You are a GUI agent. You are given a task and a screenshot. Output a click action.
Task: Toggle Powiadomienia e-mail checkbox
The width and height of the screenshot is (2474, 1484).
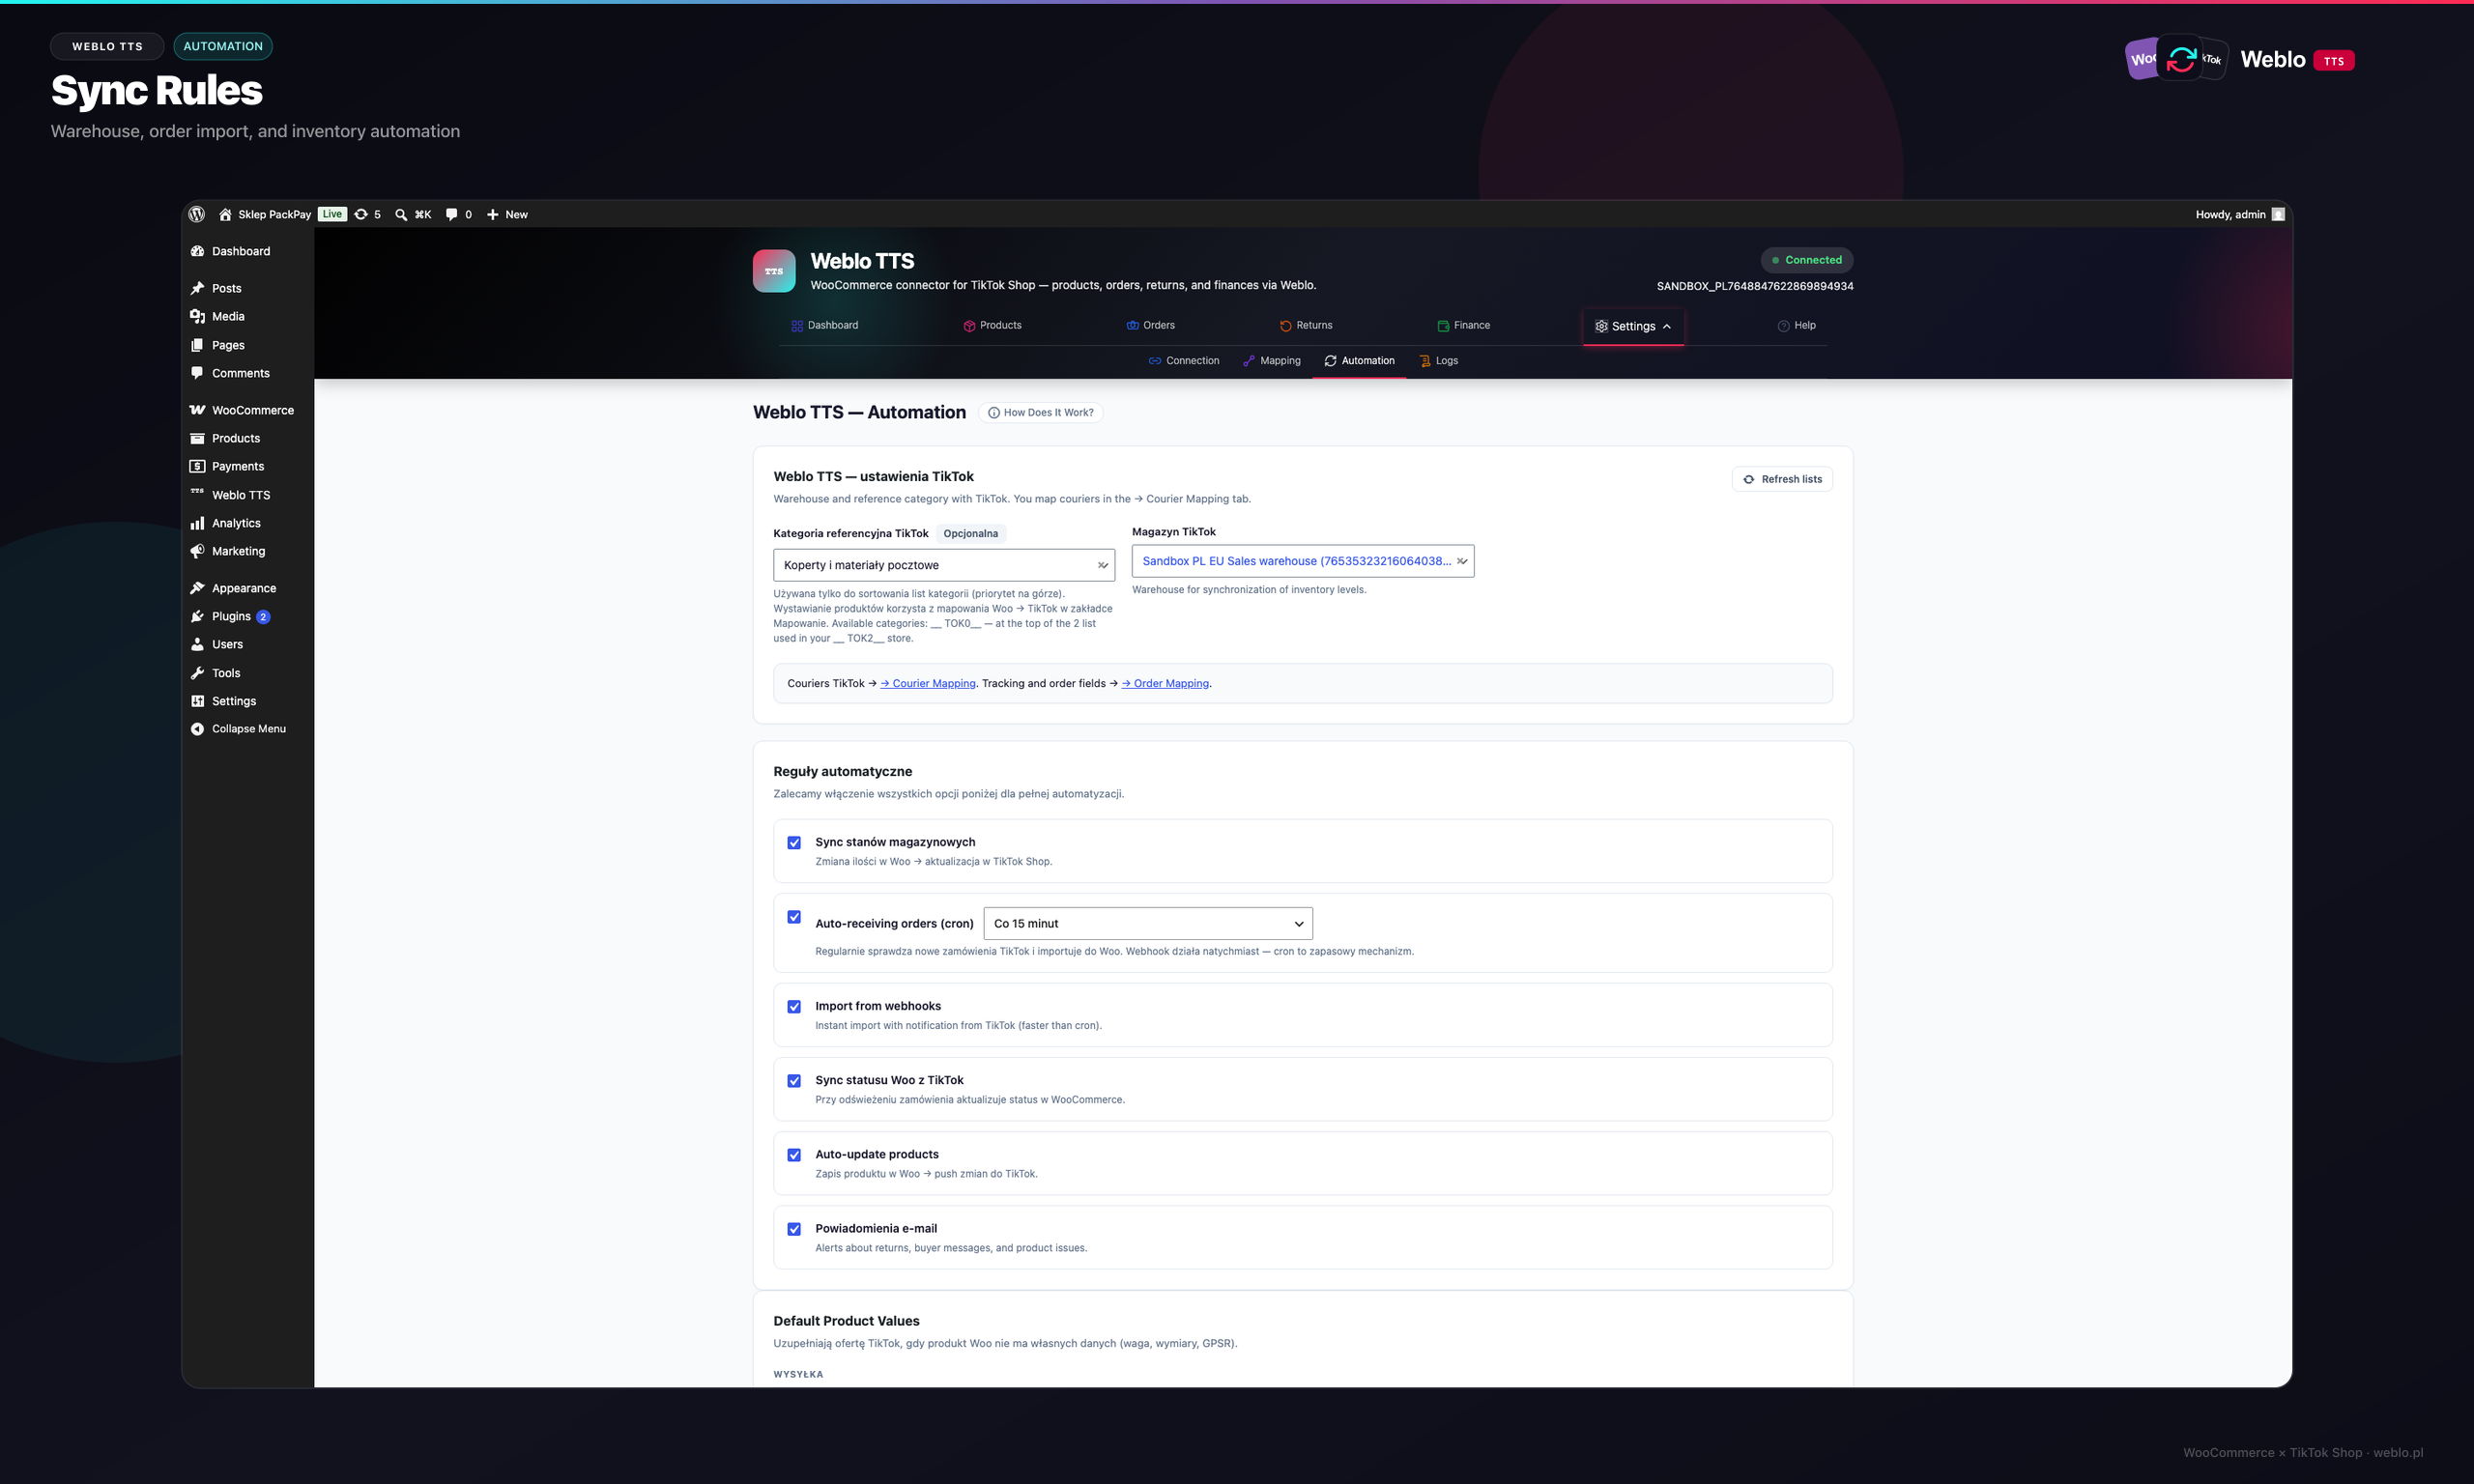794,1229
